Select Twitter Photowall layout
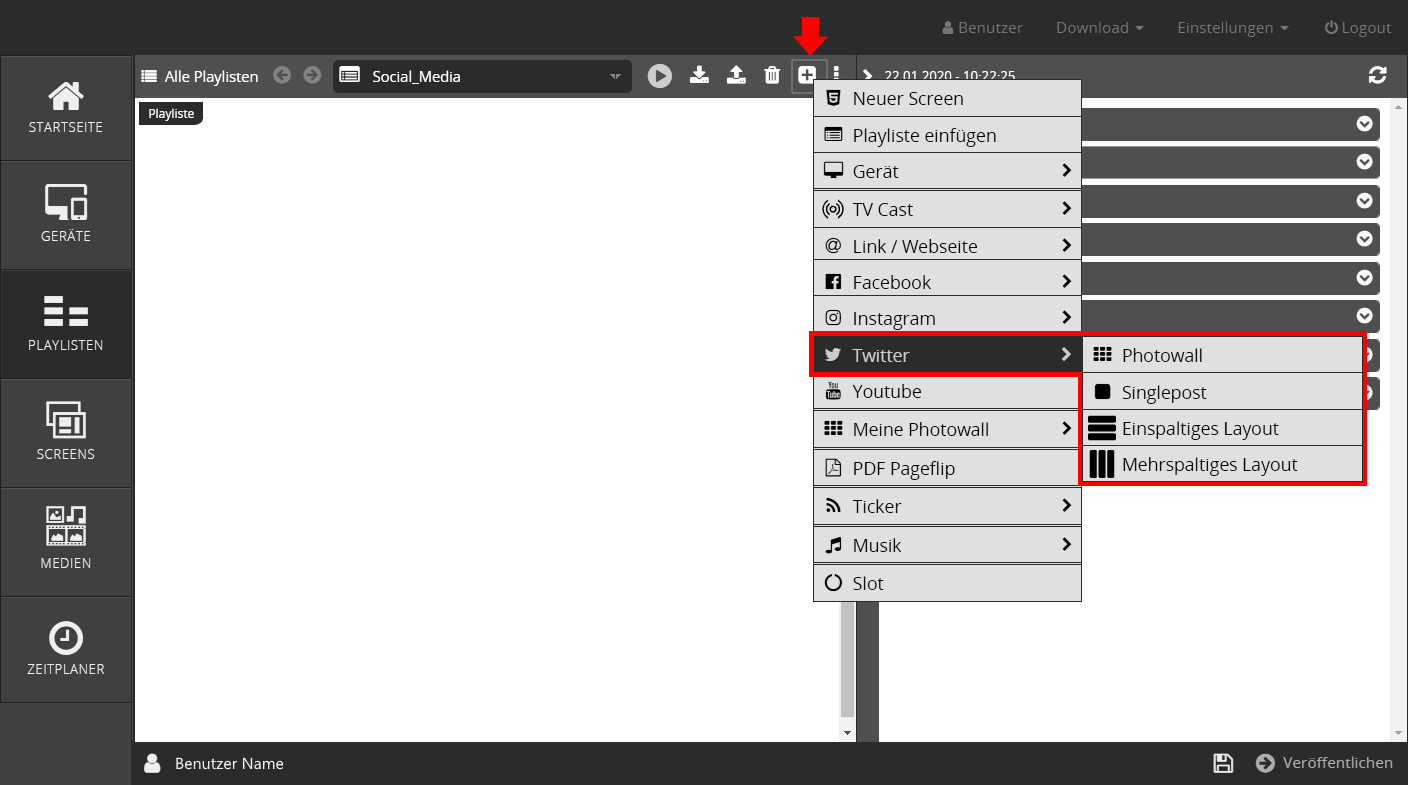1408x785 pixels. [x=1223, y=355]
